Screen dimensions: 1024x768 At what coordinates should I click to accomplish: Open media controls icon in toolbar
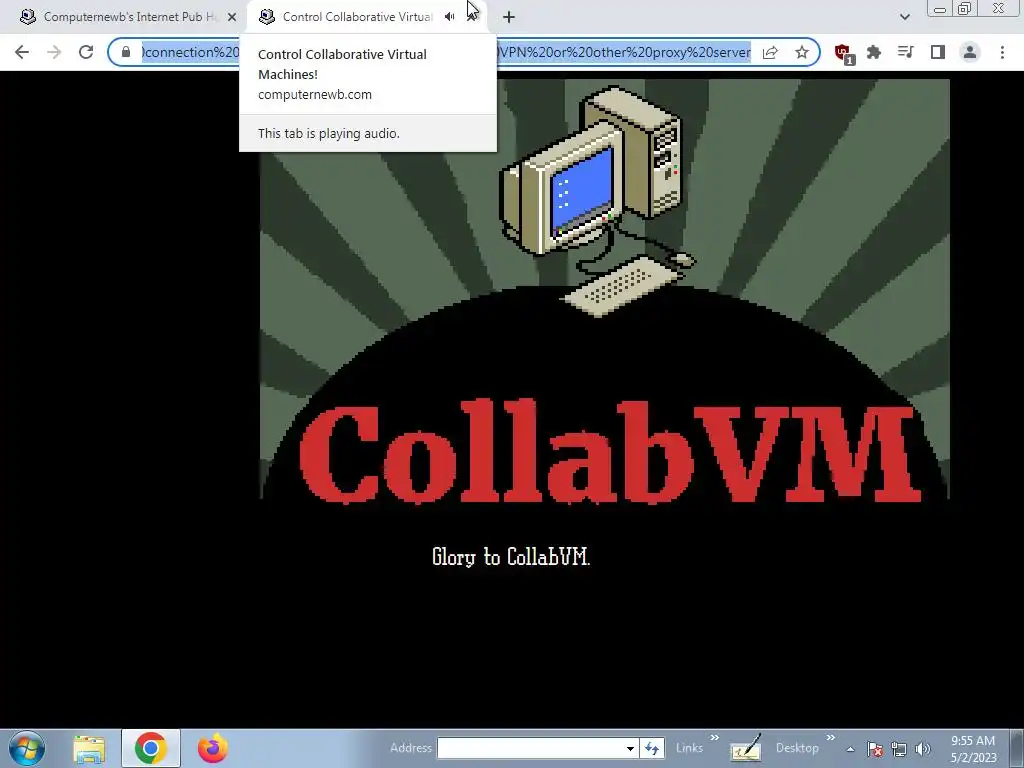pos(906,52)
